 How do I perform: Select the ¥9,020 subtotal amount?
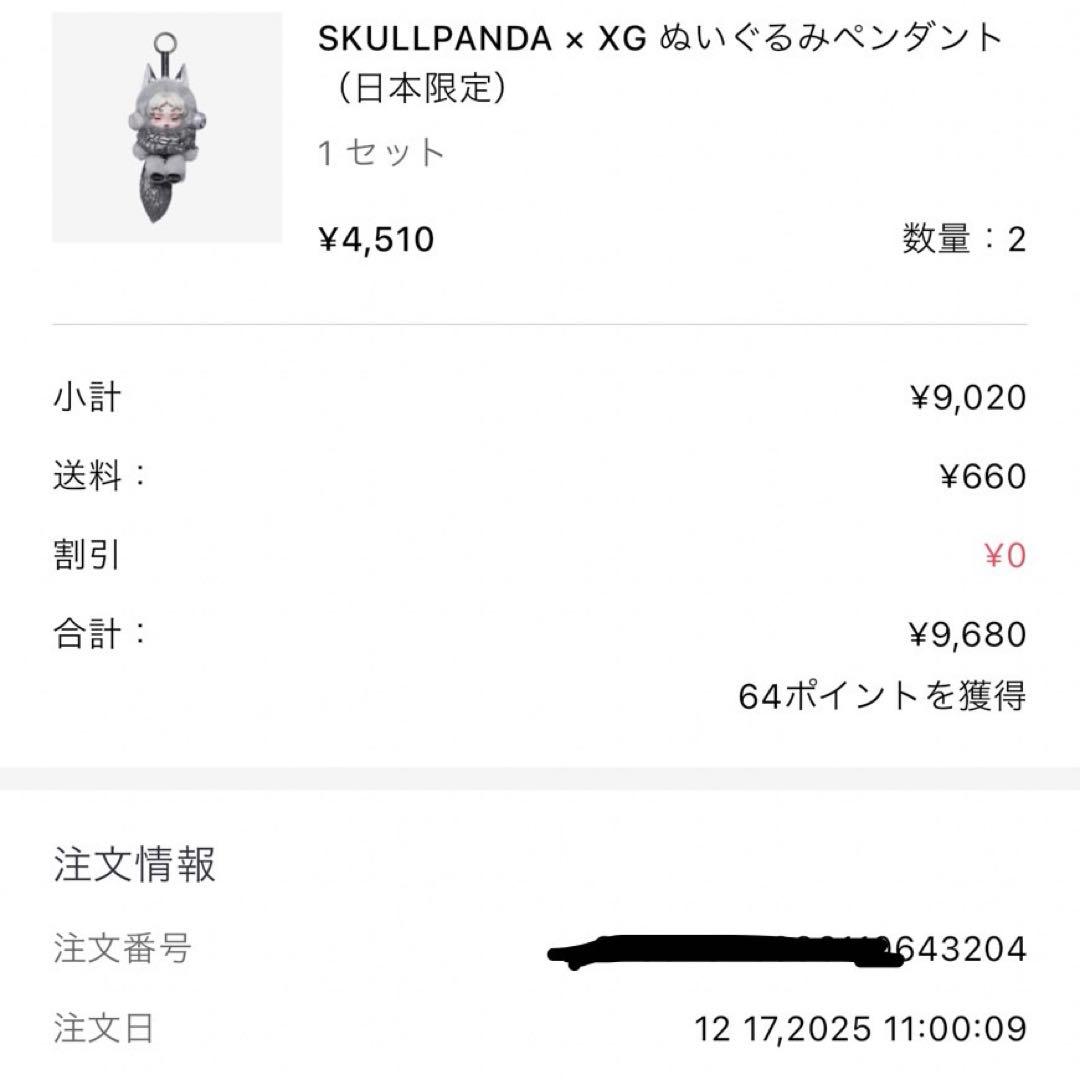coord(966,397)
